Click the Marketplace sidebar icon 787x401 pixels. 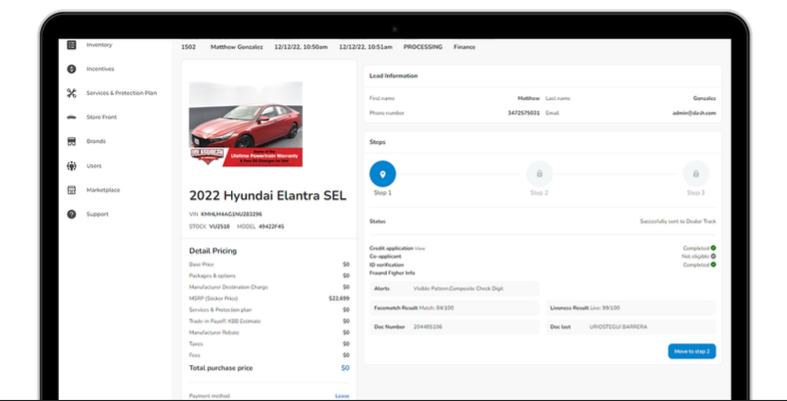coord(71,190)
